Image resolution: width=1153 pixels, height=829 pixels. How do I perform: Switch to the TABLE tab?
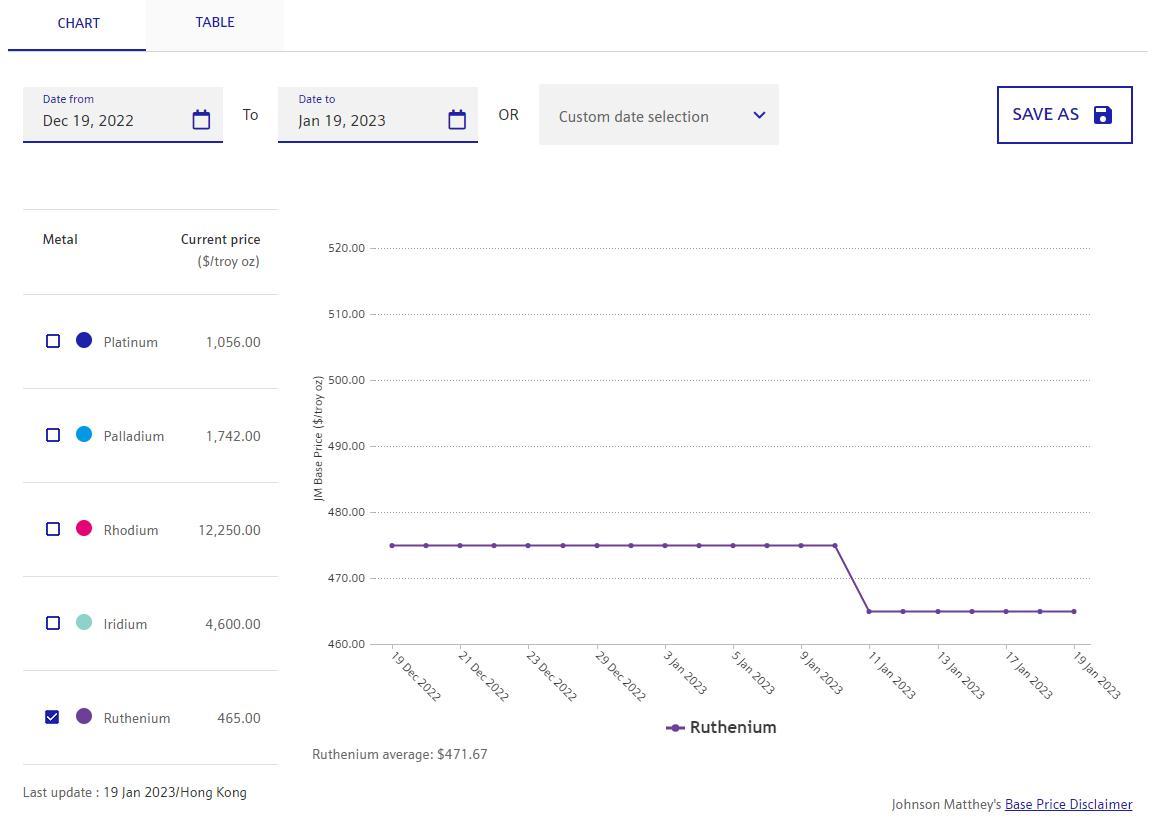point(215,22)
